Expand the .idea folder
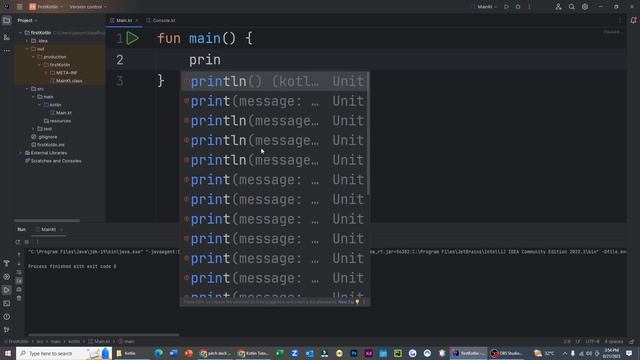640x360 pixels. pos(27,41)
